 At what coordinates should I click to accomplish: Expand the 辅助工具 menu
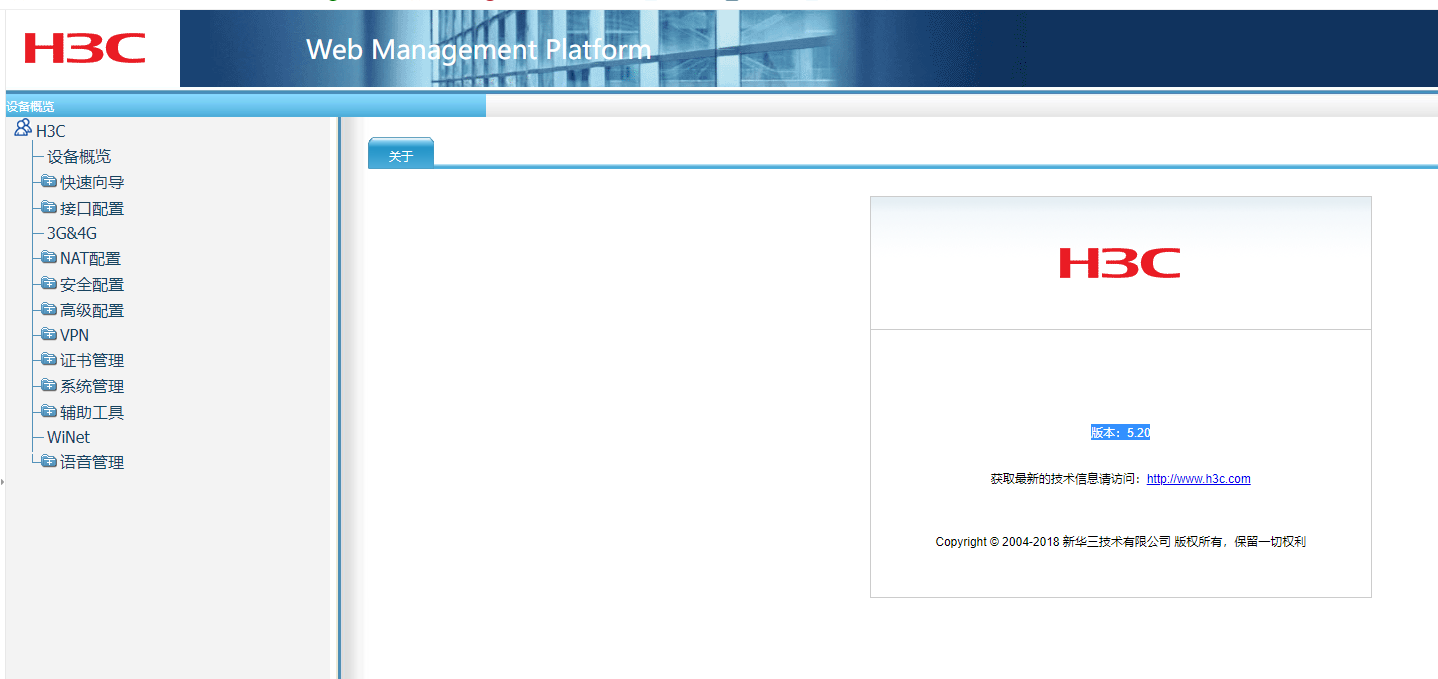tap(92, 412)
